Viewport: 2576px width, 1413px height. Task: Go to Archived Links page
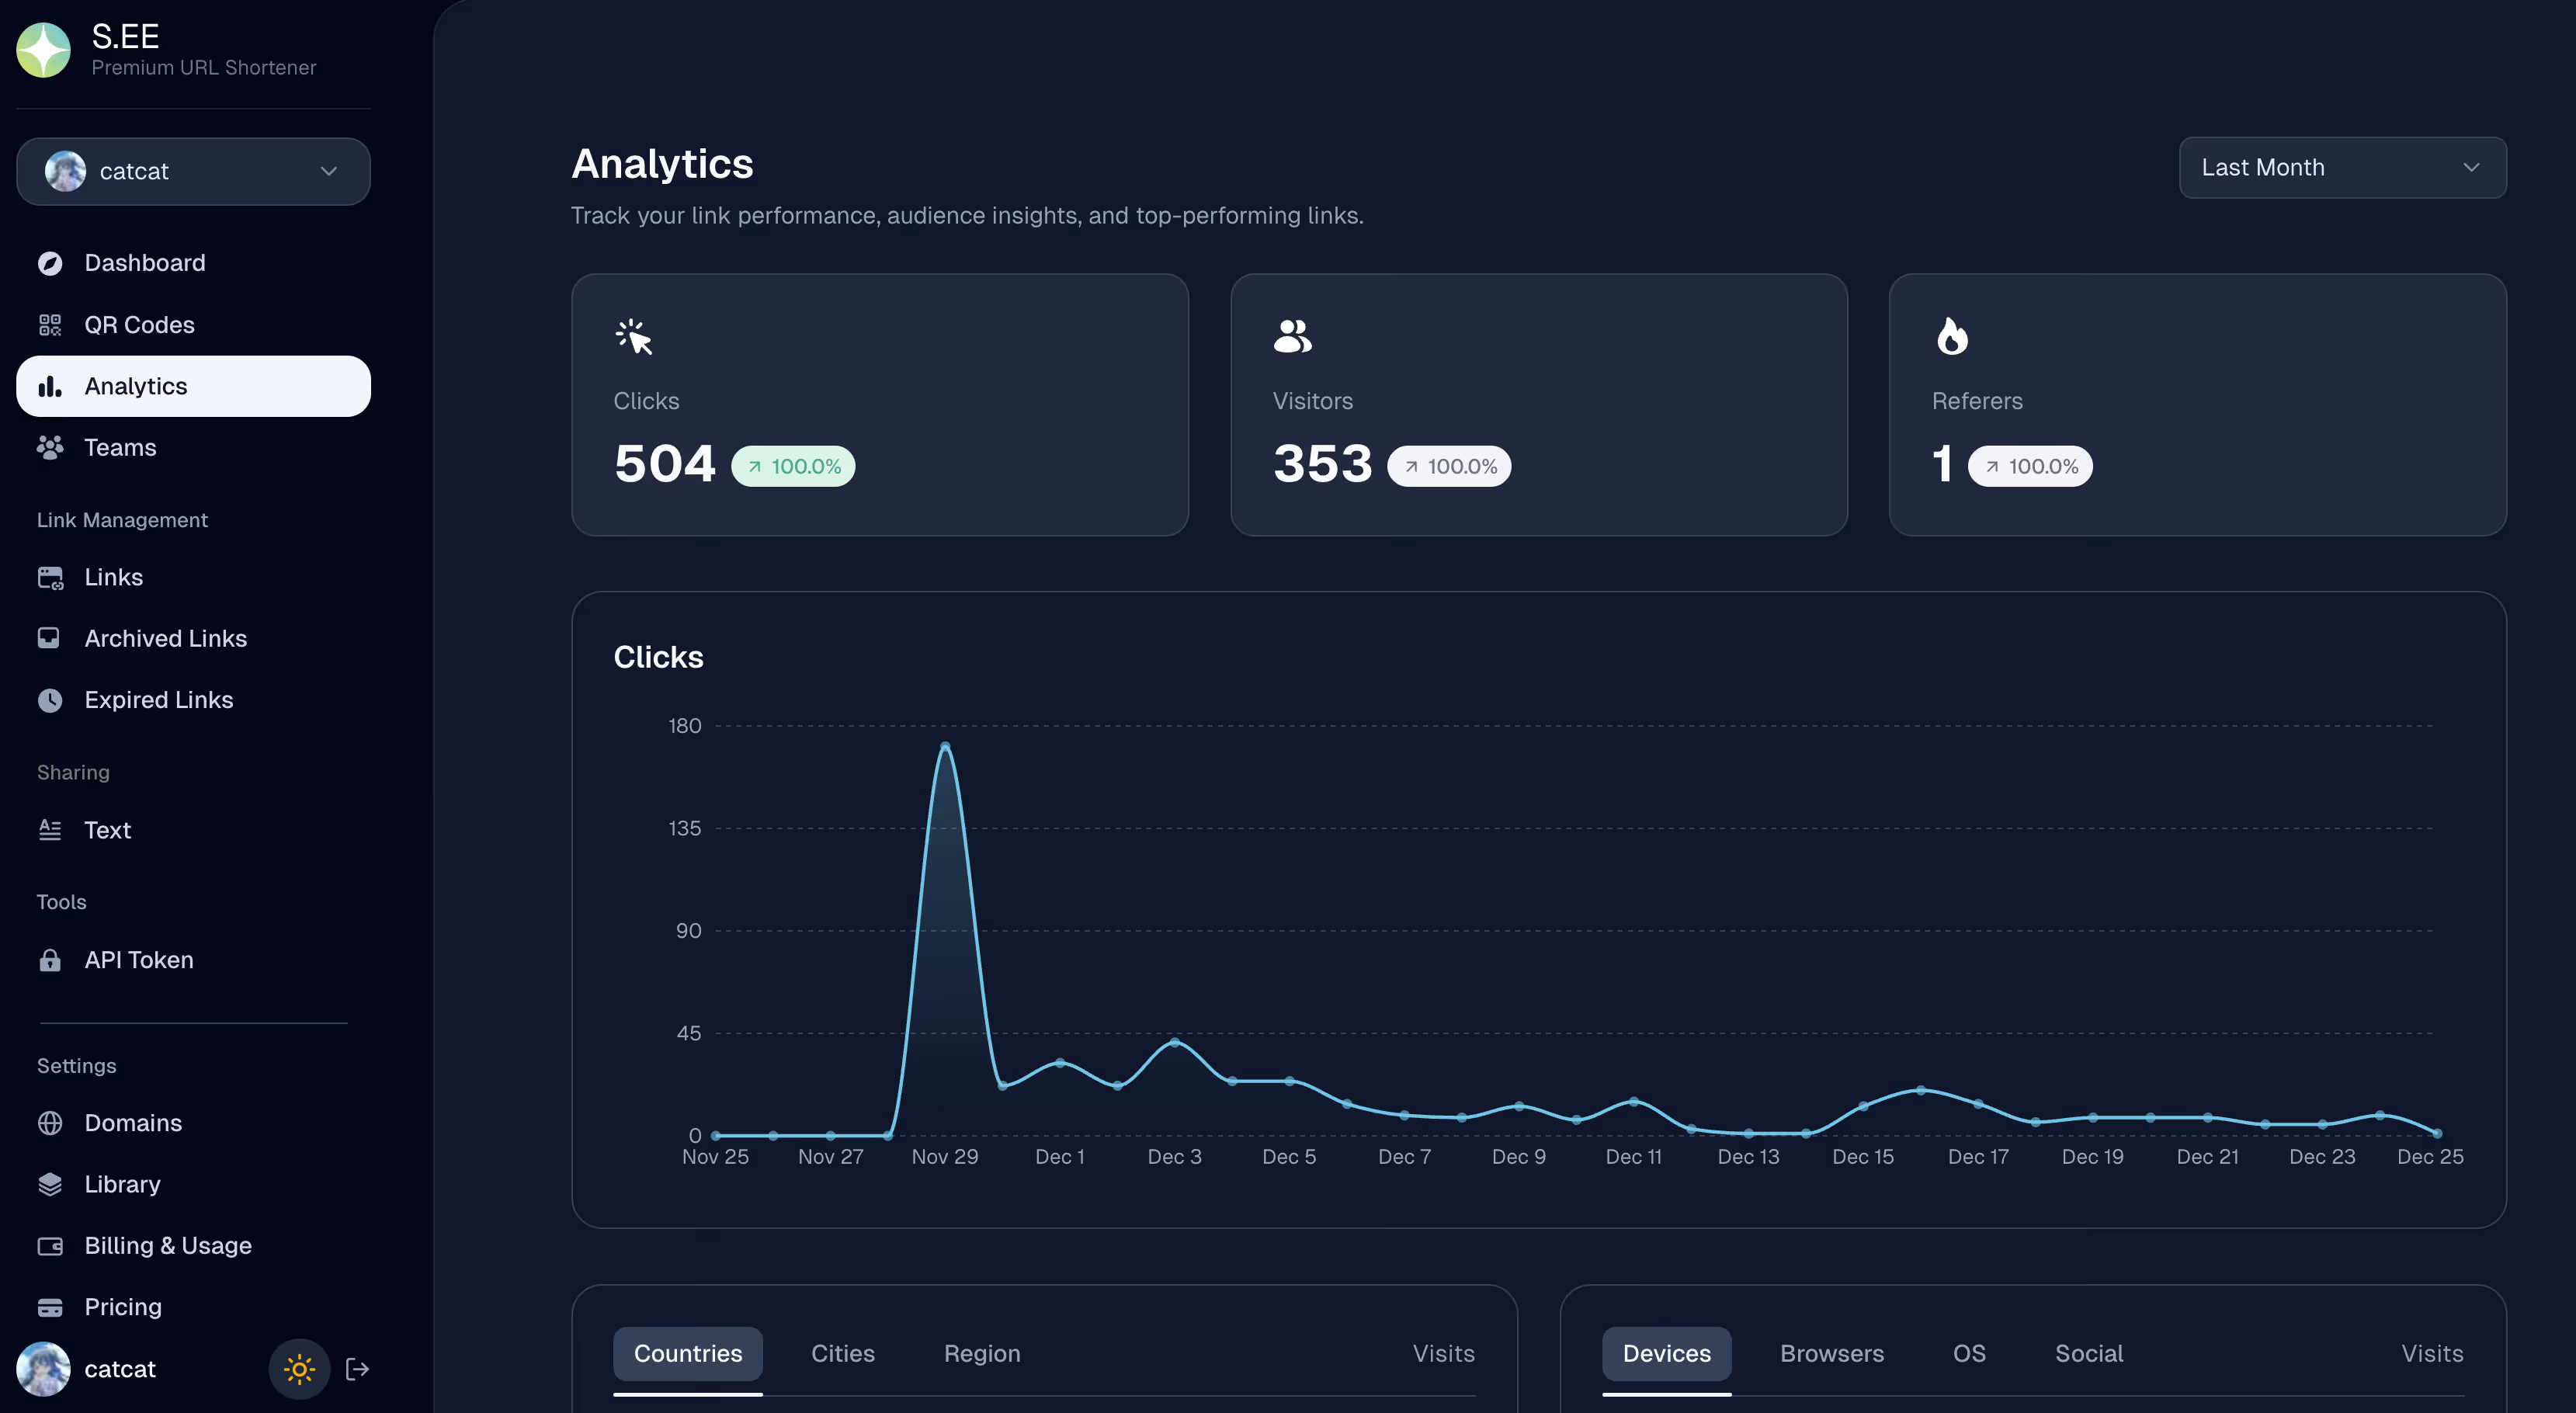[165, 639]
